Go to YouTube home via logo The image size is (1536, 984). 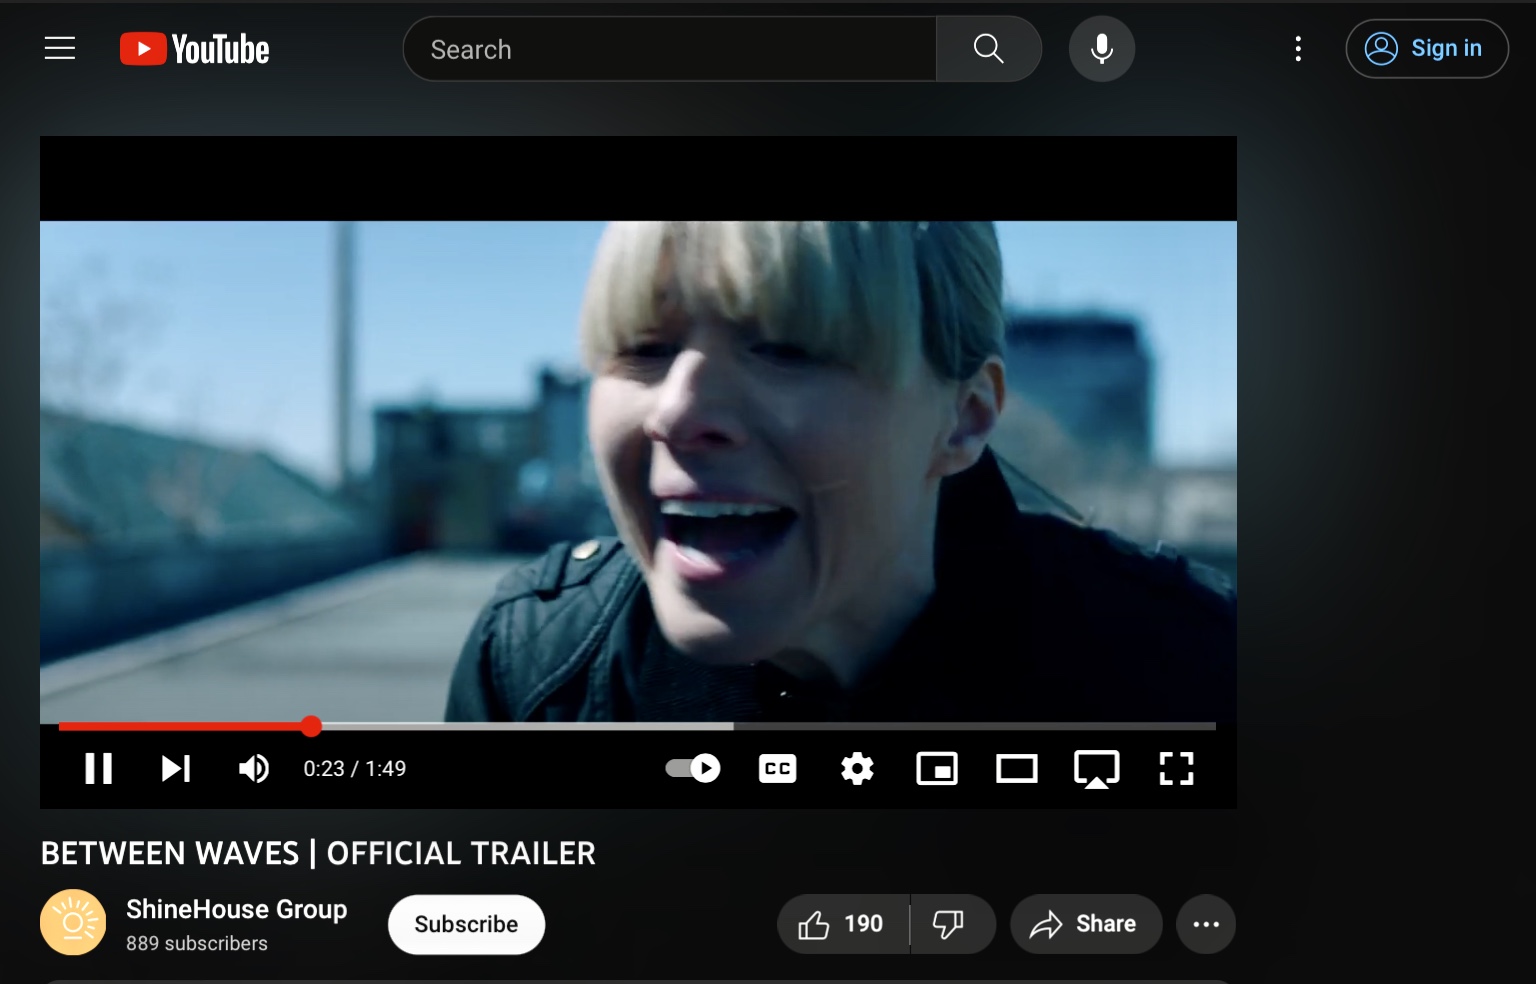coord(195,49)
